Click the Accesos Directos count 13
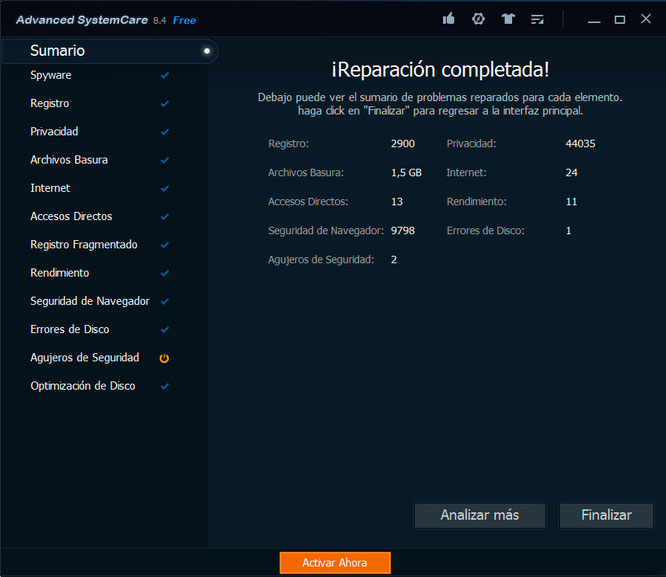 click(x=397, y=201)
